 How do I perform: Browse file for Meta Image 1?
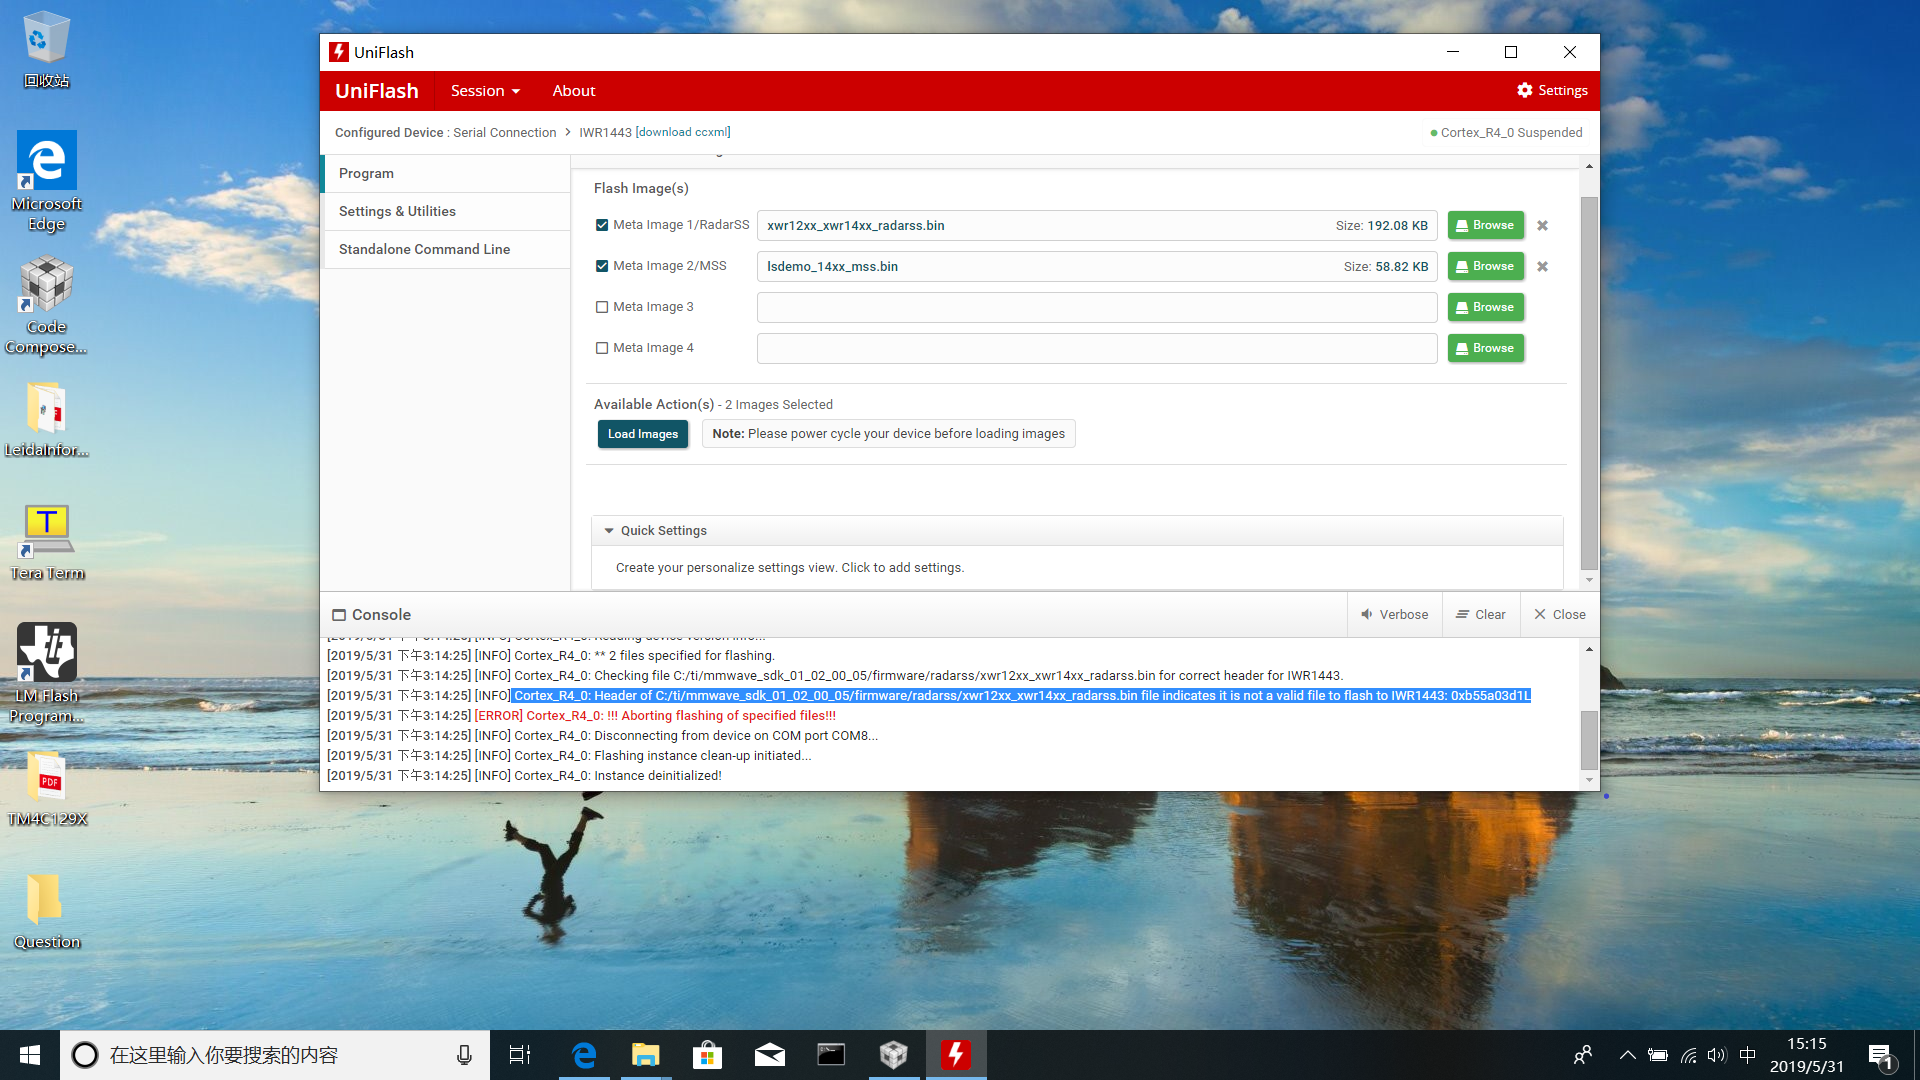tap(1485, 226)
